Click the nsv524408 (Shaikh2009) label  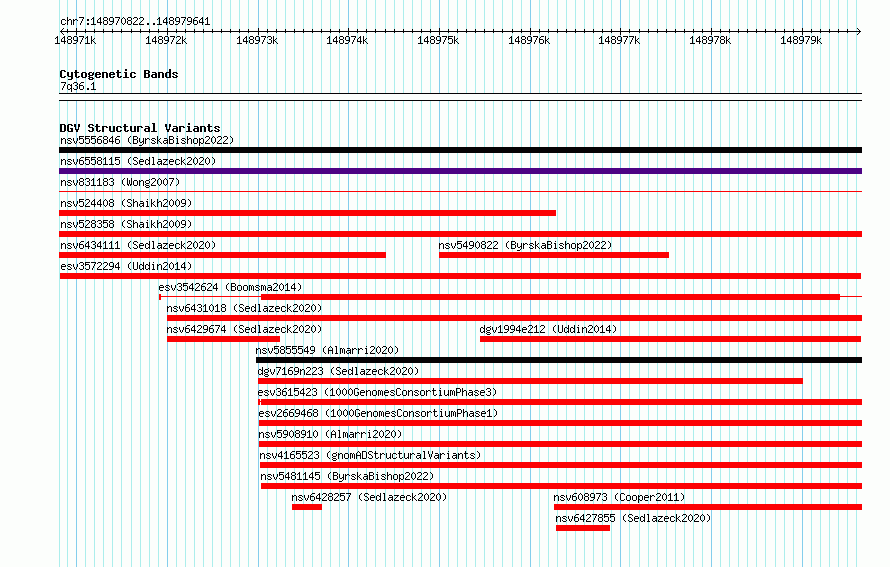tap(126, 203)
